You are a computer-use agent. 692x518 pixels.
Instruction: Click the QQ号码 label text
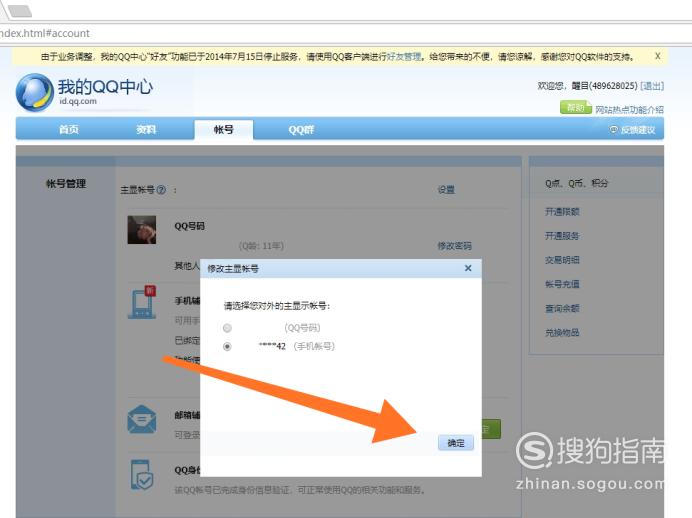(x=189, y=226)
